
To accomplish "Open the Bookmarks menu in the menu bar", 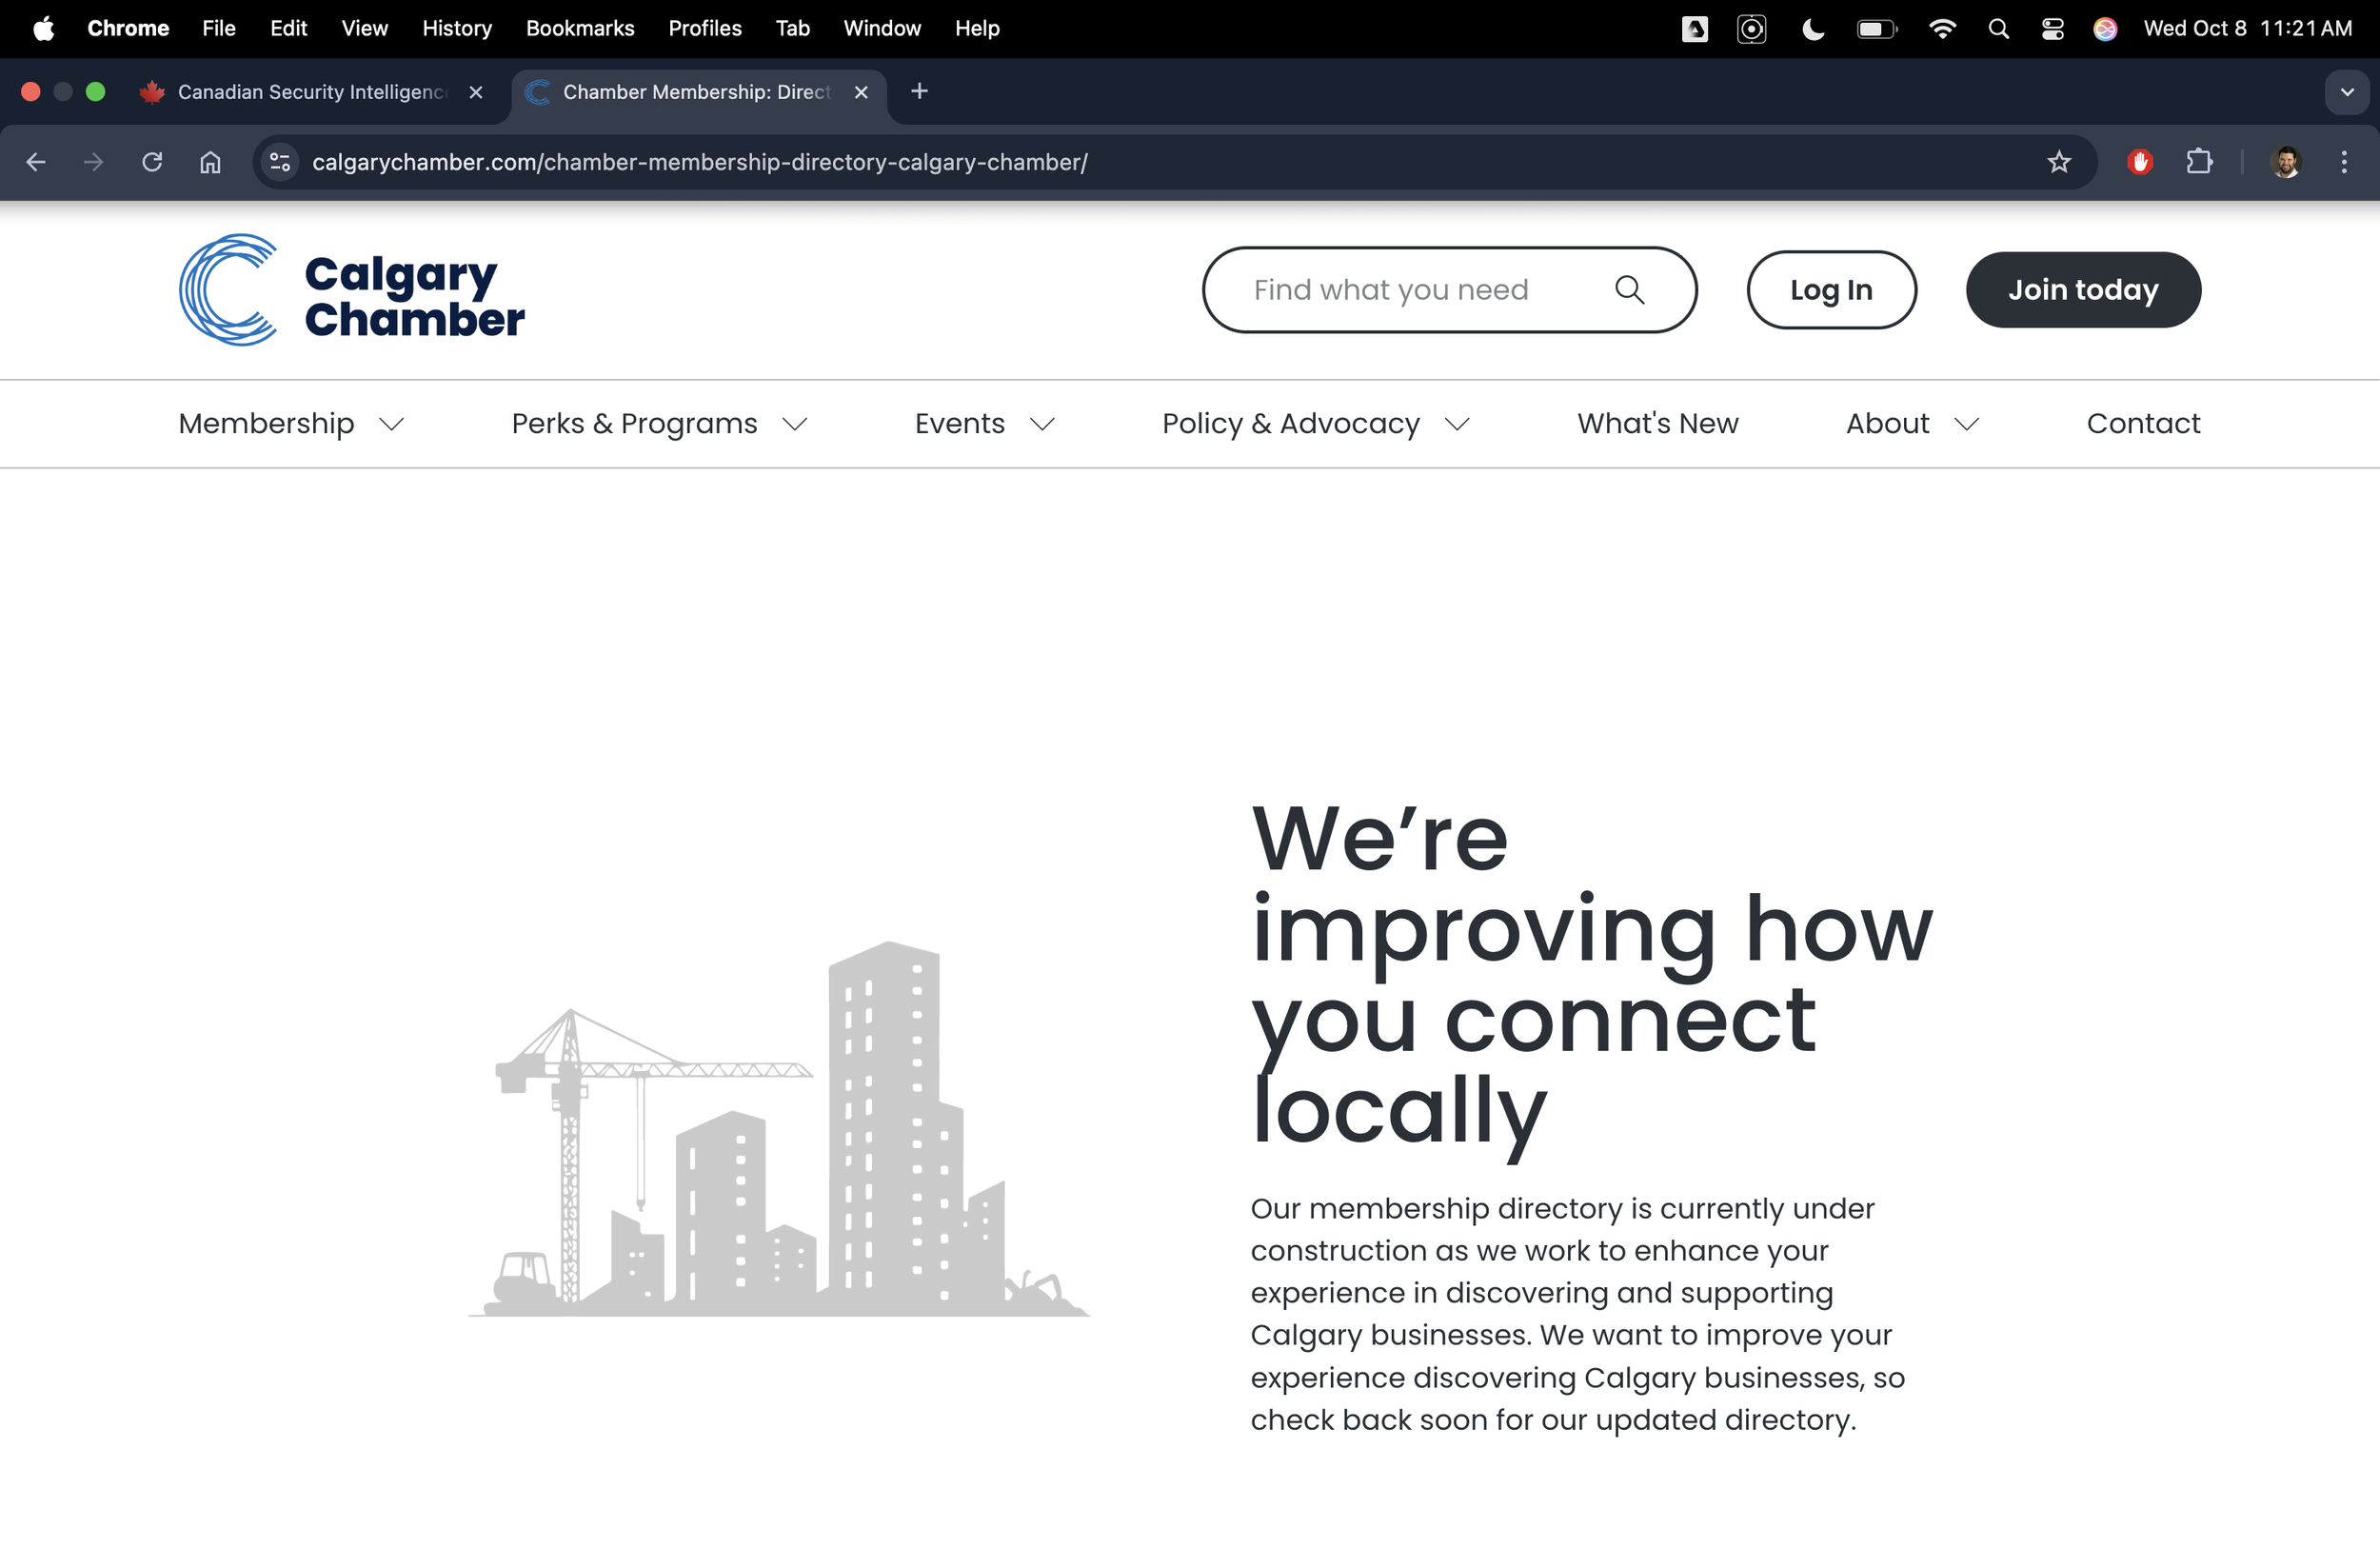I will pyautogui.click(x=580, y=28).
